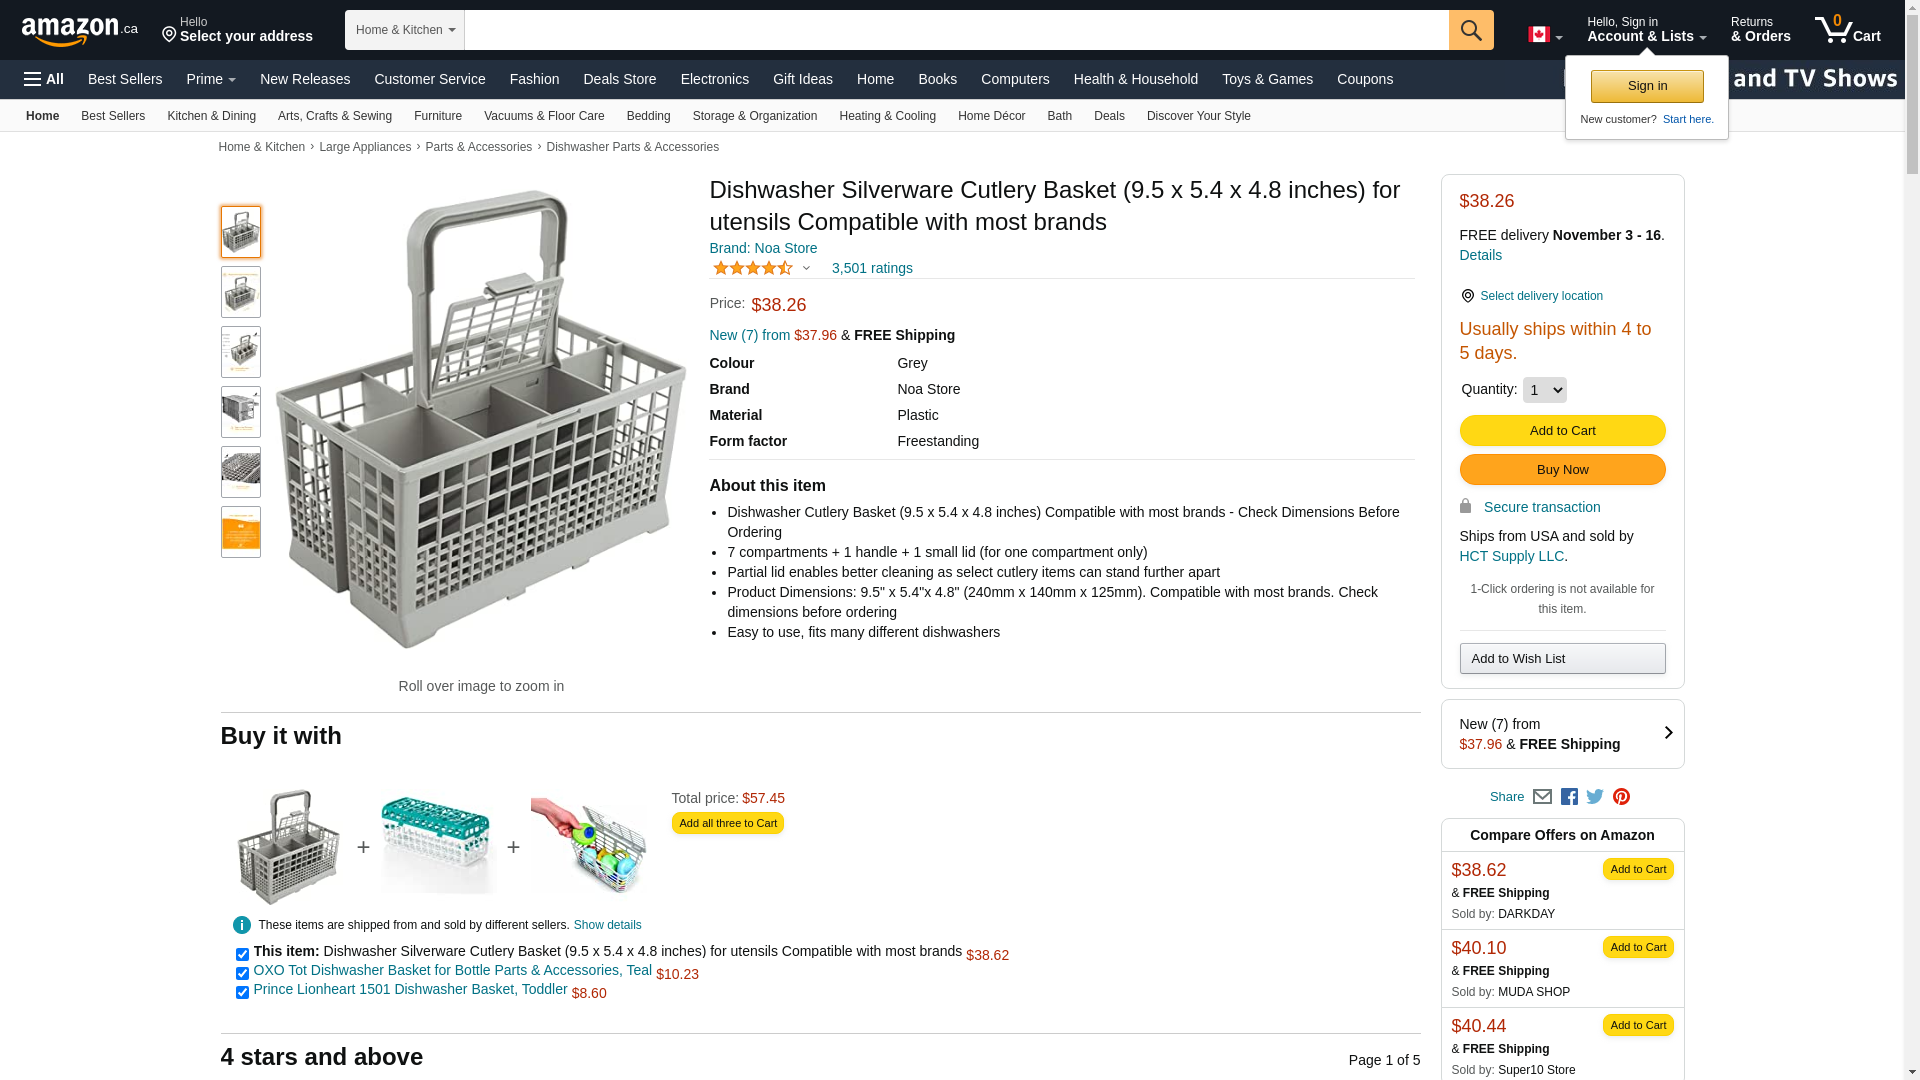The height and width of the screenshot is (1080, 1920).
Task: Share on Pinterest icon
Action: (x=1621, y=797)
